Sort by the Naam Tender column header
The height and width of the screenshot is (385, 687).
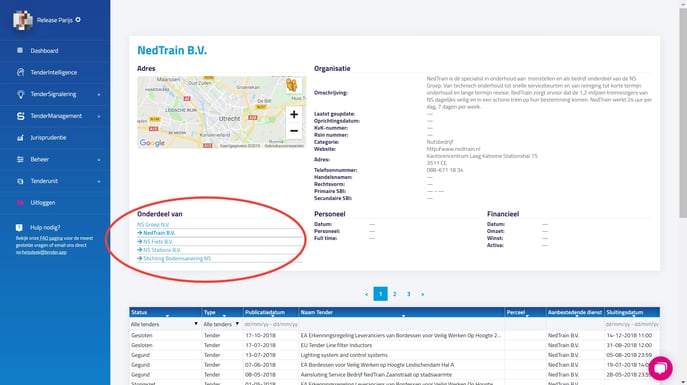point(402,312)
